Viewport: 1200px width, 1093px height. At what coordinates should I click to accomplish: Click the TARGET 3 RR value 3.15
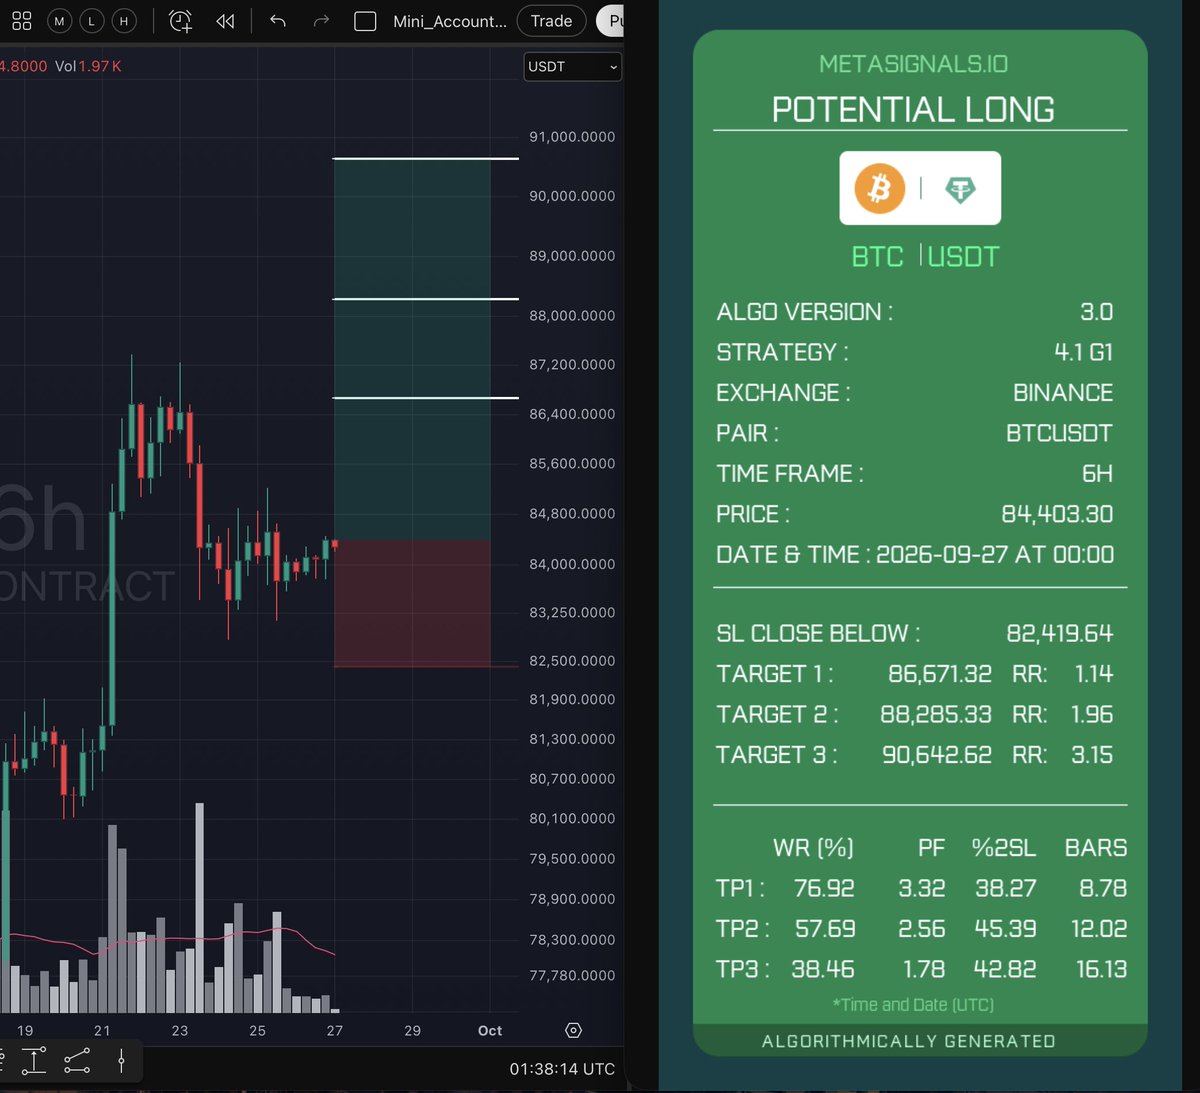[1092, 755]
